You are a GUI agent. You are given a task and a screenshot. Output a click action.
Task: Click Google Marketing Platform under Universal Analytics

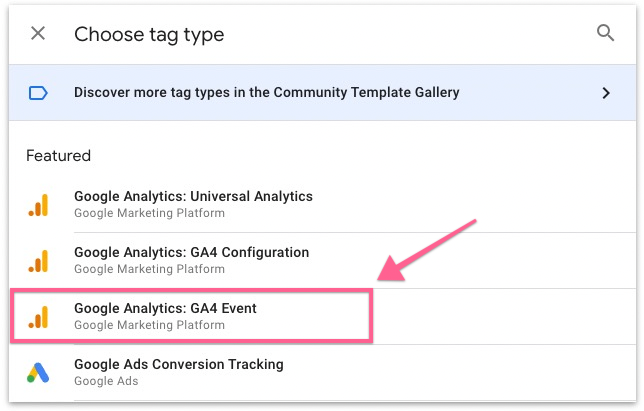point(149,213)
